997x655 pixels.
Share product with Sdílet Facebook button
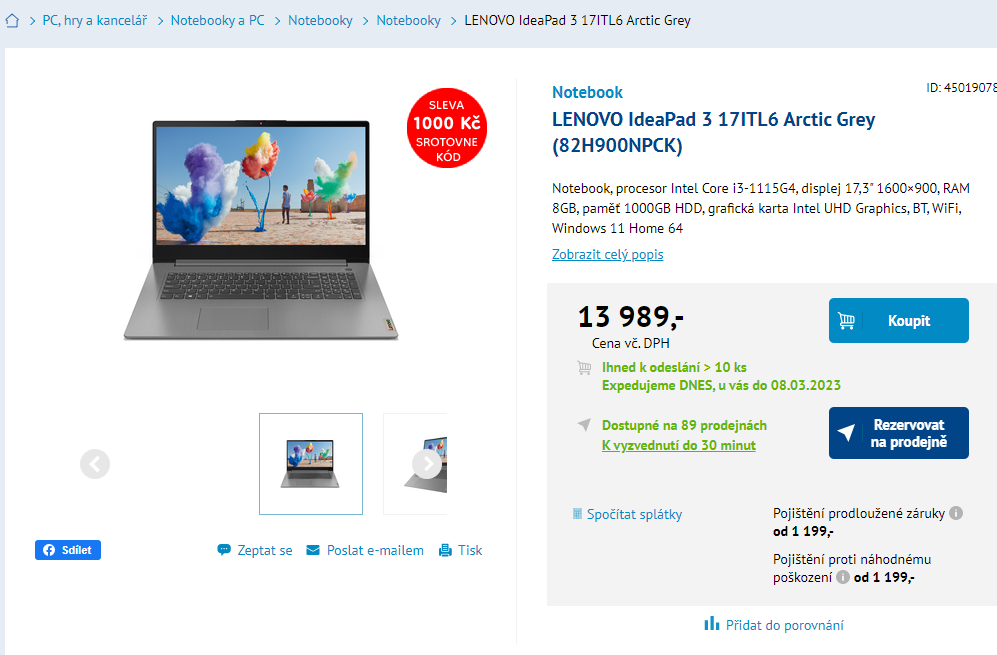68,550
